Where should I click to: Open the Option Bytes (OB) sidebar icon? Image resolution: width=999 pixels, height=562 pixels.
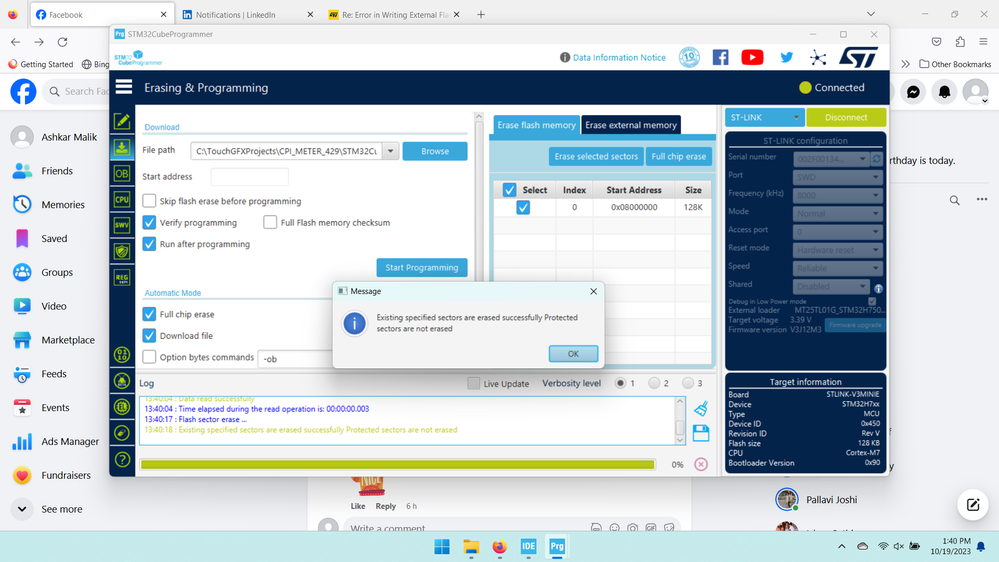coord(122,173)
